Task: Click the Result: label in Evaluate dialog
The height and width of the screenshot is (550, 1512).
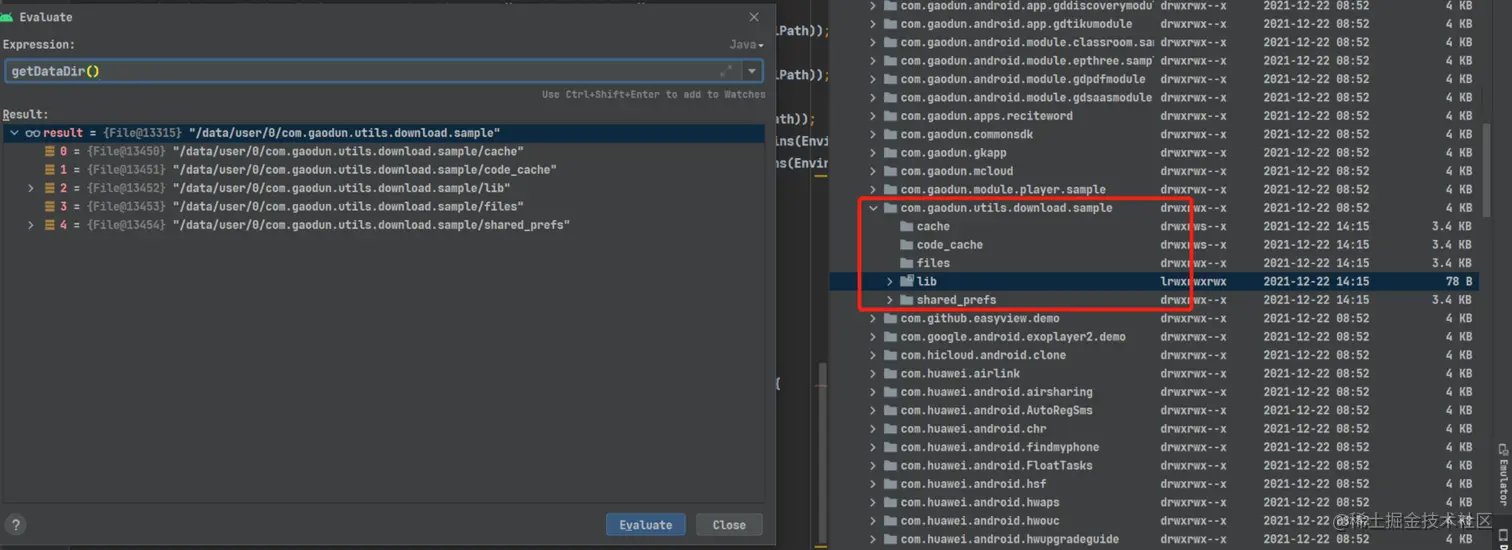Action: pos(25,115)
